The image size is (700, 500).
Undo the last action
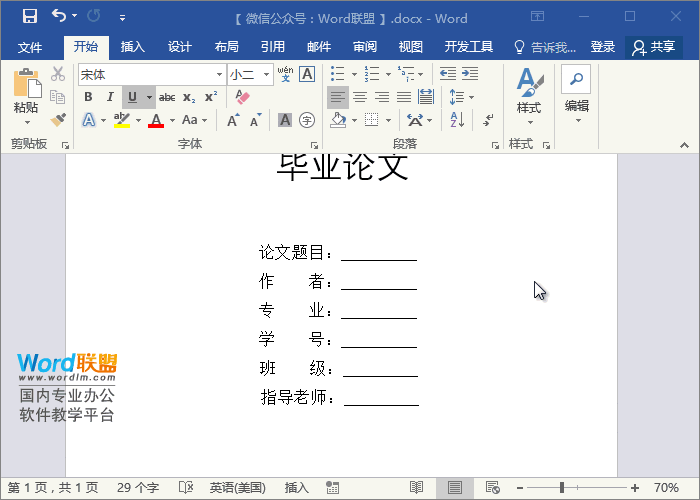59,16
